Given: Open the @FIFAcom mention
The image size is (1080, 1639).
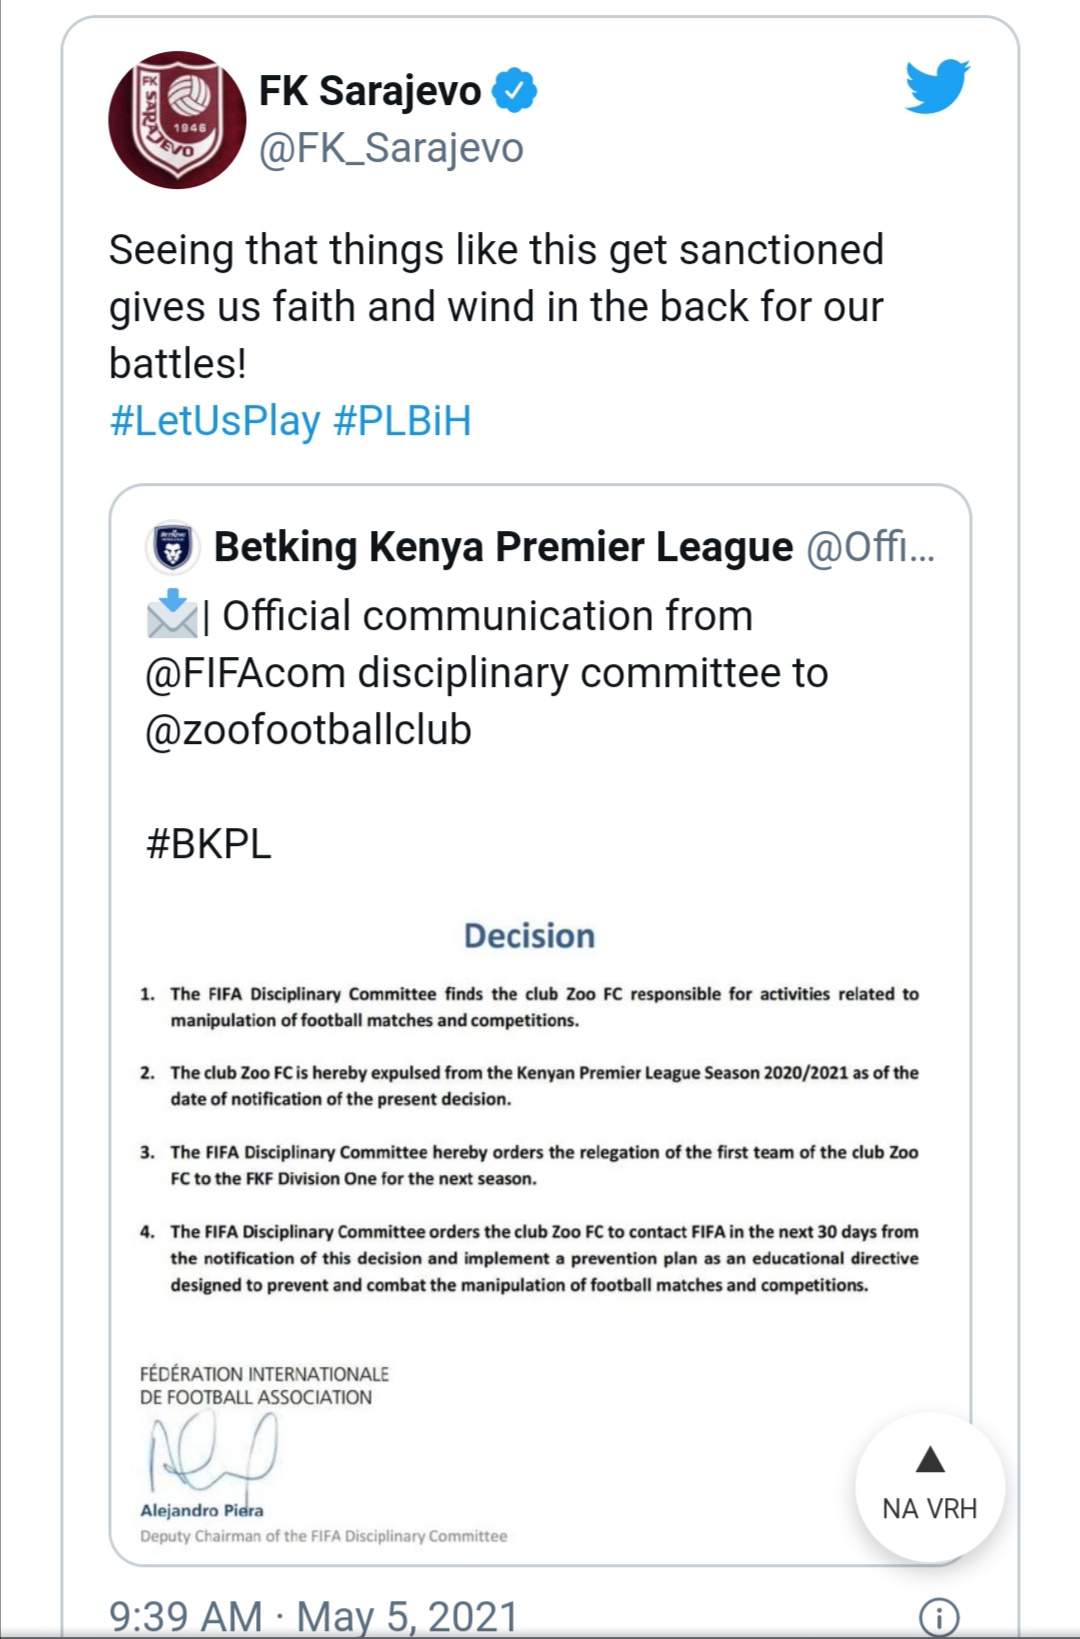Looking at the screenshot, I should [x=245, y=673].
